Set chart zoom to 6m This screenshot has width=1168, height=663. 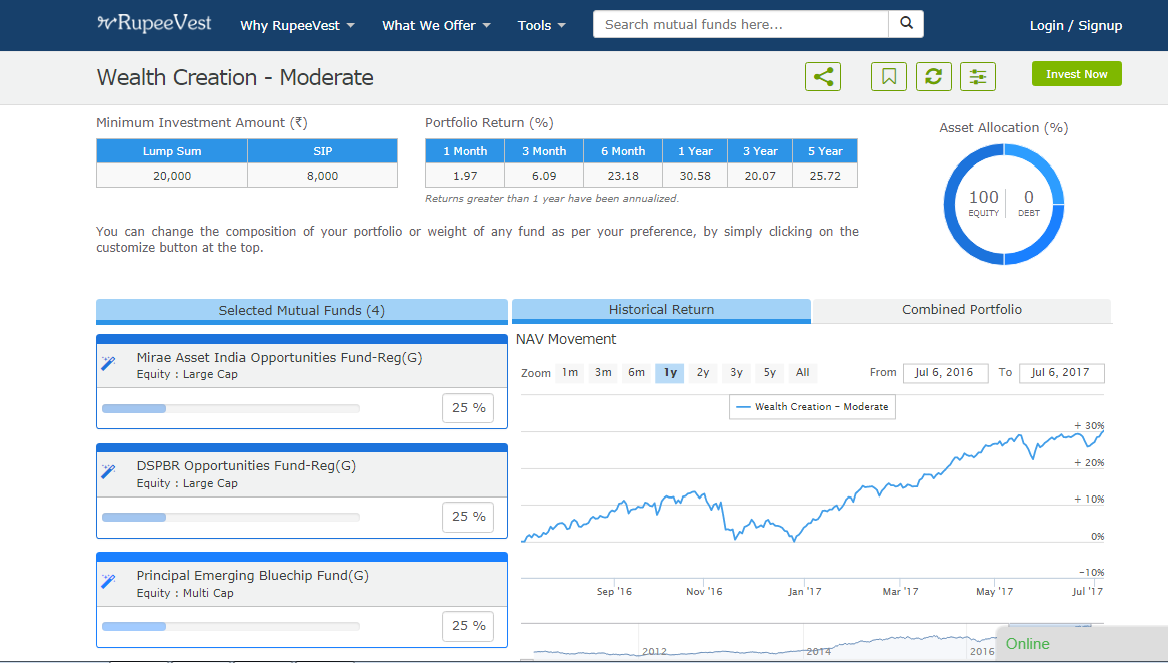point(636,372)
